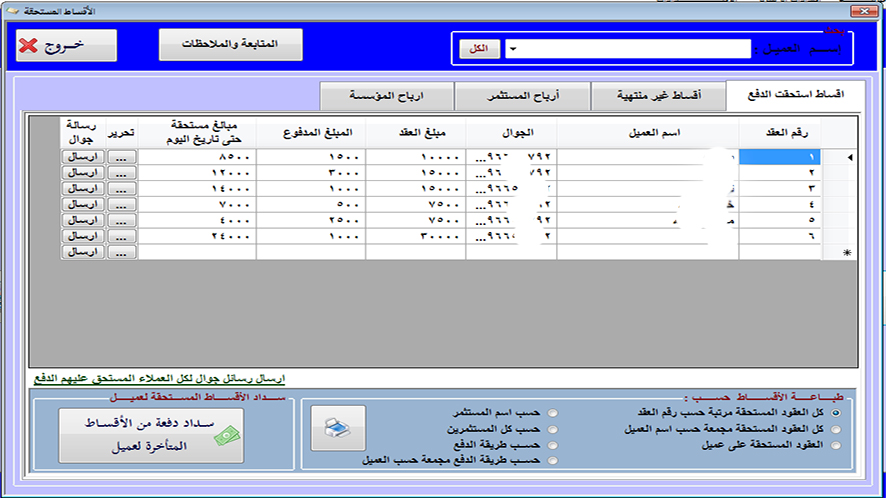Open the customer name dropdown arrow

coord(512,49)
